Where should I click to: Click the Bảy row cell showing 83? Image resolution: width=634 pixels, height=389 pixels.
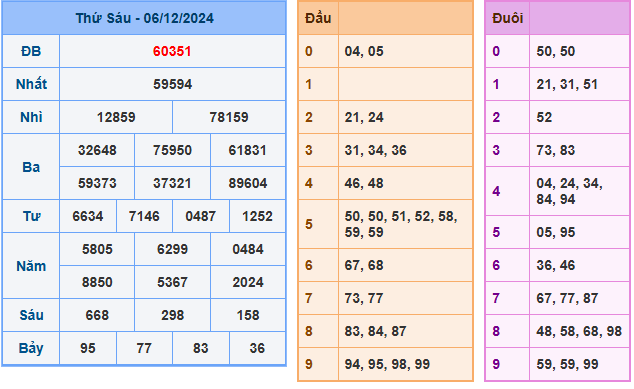(201, 348)
